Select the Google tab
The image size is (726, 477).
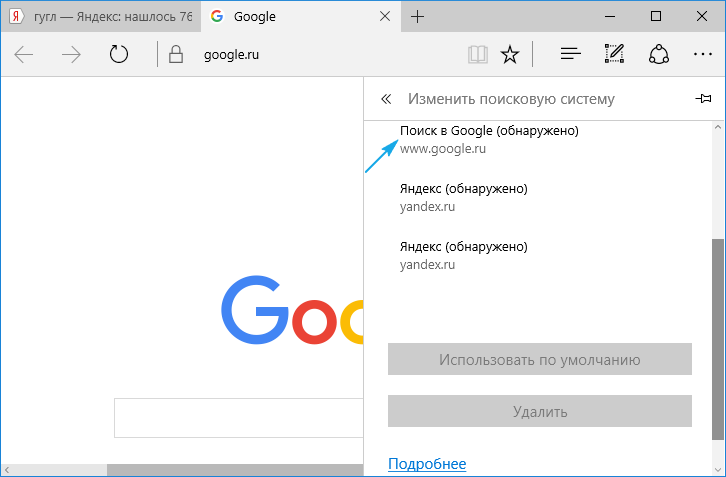click(301, 17)
